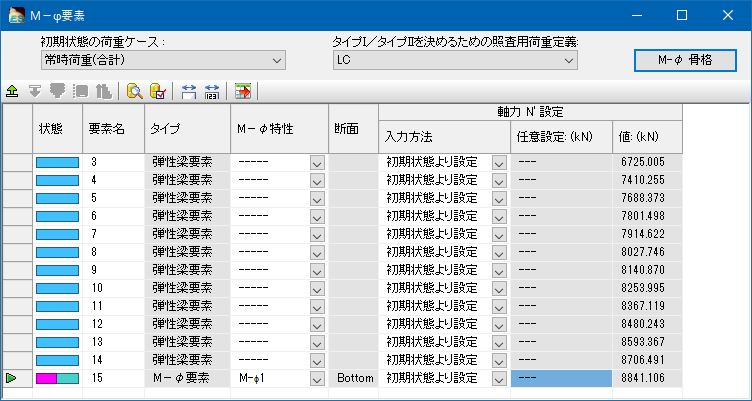752x401 pixels.
Task: Click the Bottom section cell for element 15
Action: [353, 378]
